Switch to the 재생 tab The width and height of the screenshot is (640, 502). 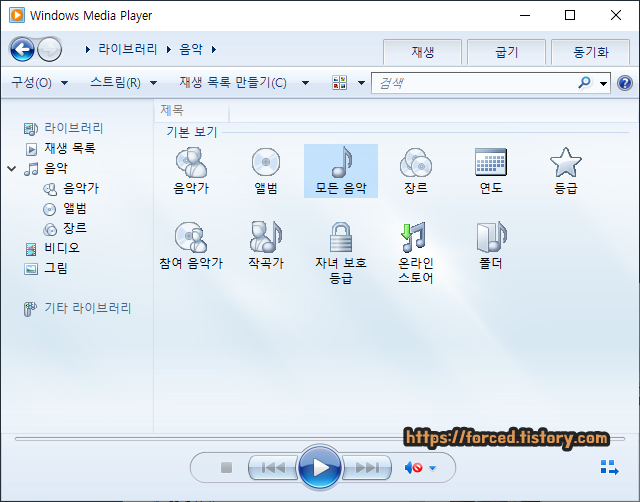[x=422, y=52]
